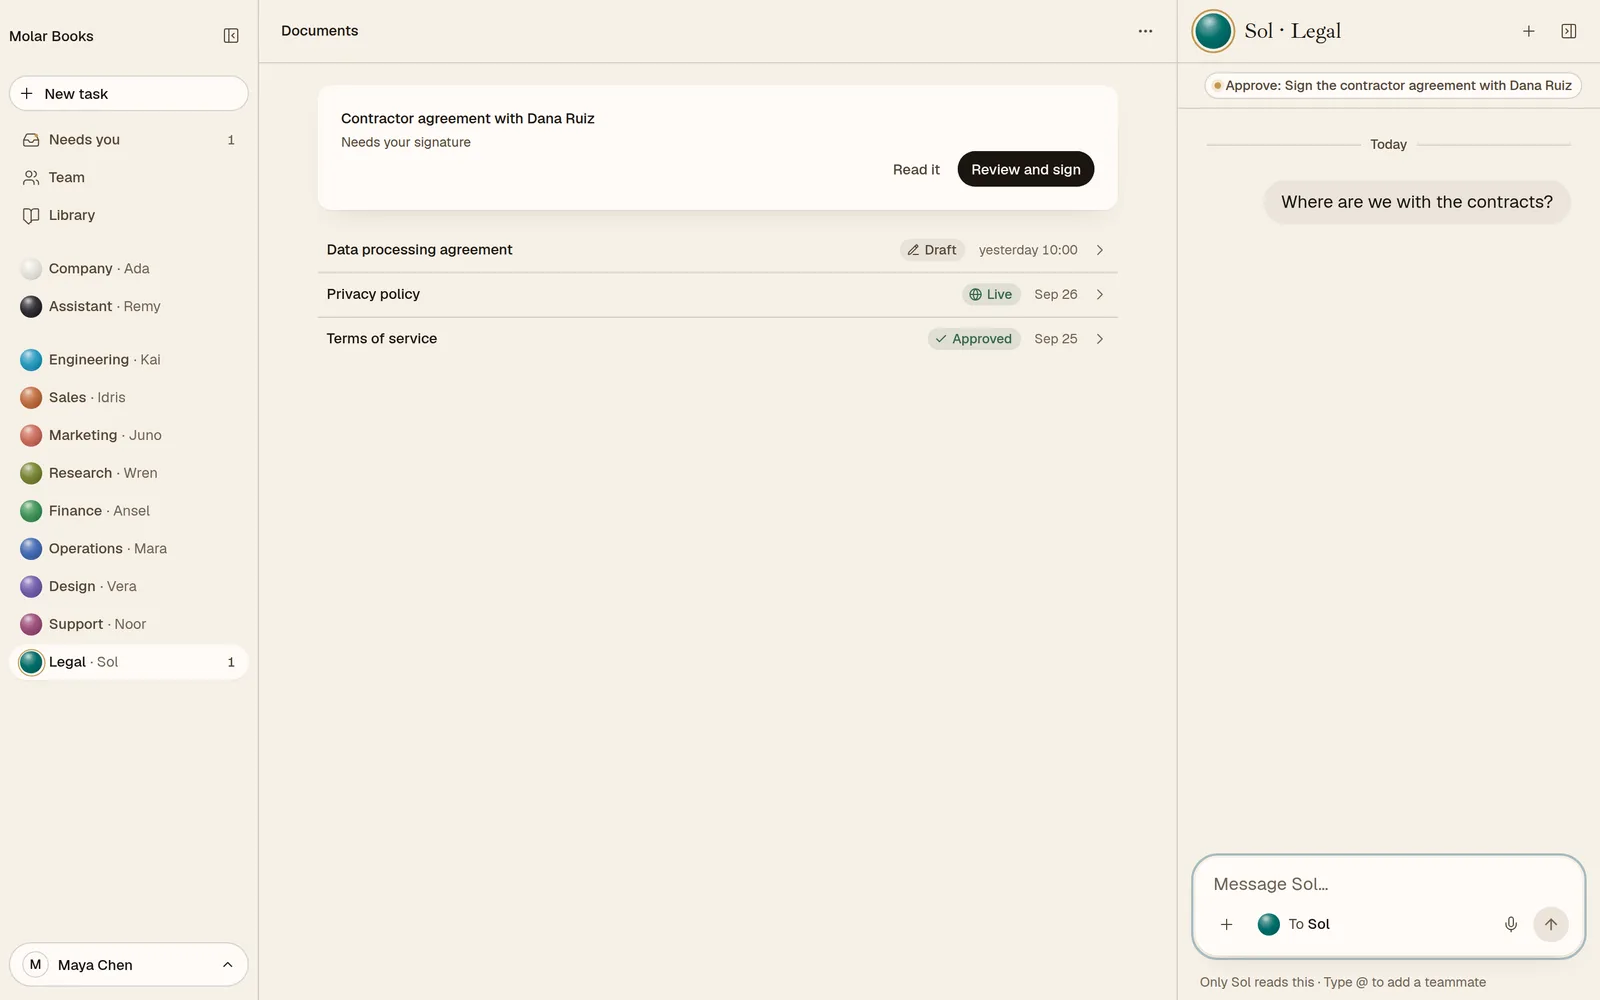The image size is (1600, 1000).
Task: Focus the Message Sol input field
Action: [x=1388, y=884]
